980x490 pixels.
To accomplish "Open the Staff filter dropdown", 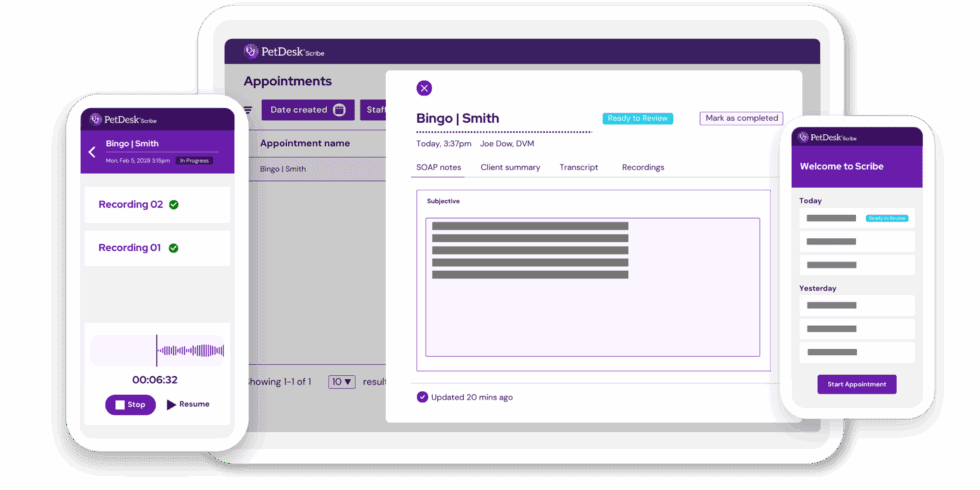I will [x=374, y=110].
